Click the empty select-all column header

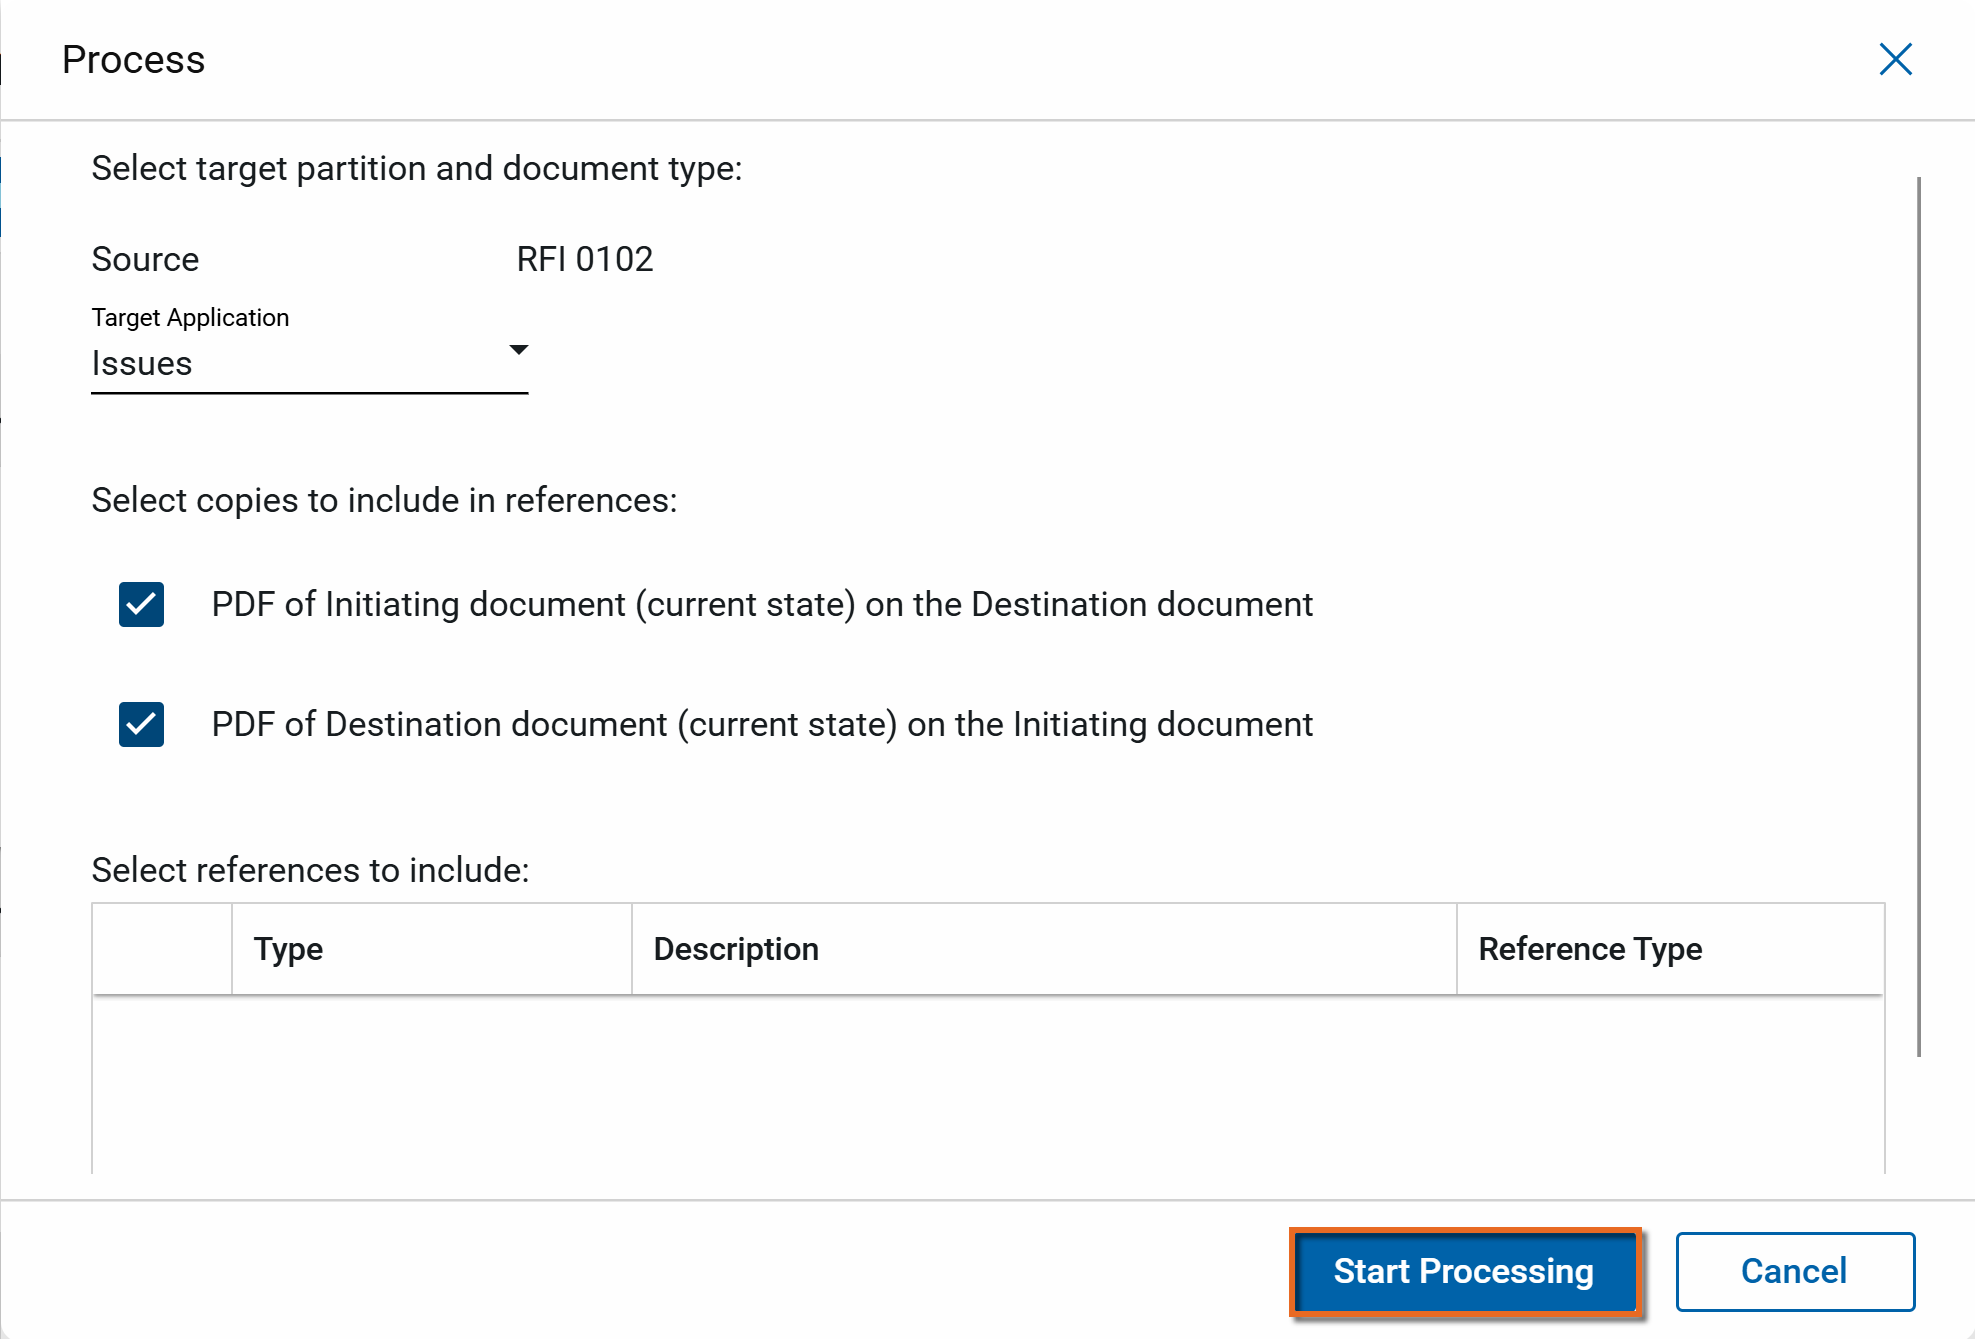pyautogui.click(x=162, y=949)
